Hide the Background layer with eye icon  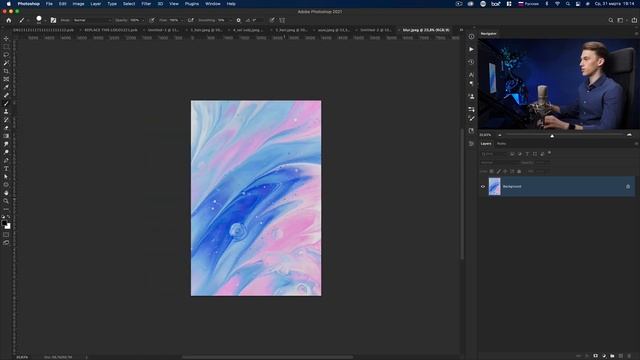(x=483, y=187)
